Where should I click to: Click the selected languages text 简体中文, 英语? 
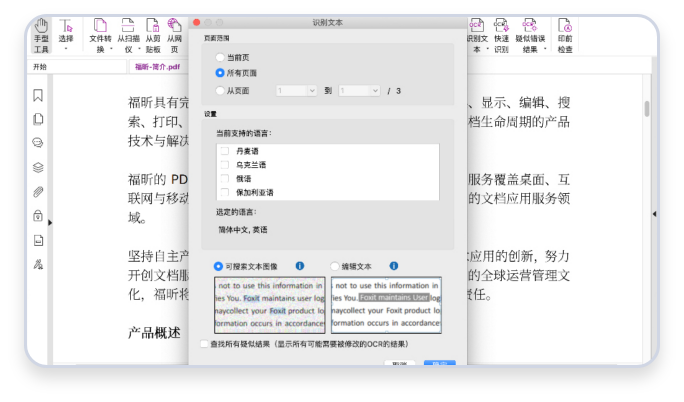(x=243, y=230)
